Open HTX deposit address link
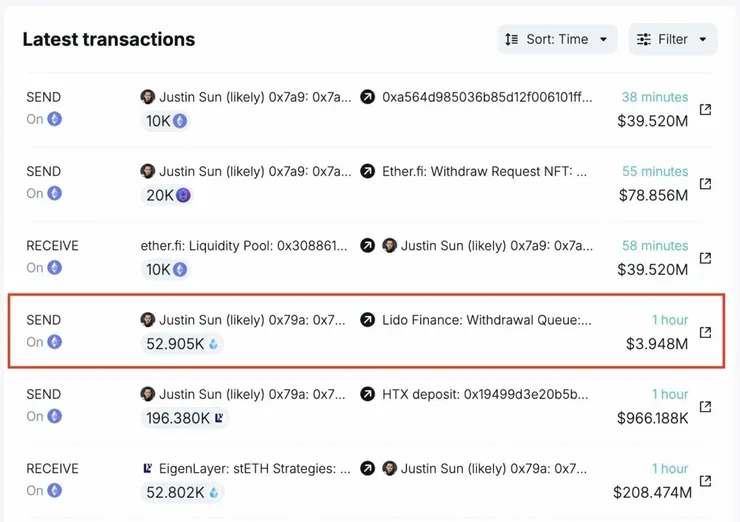Viewport: 740px width, 522px height. (485, 394)
